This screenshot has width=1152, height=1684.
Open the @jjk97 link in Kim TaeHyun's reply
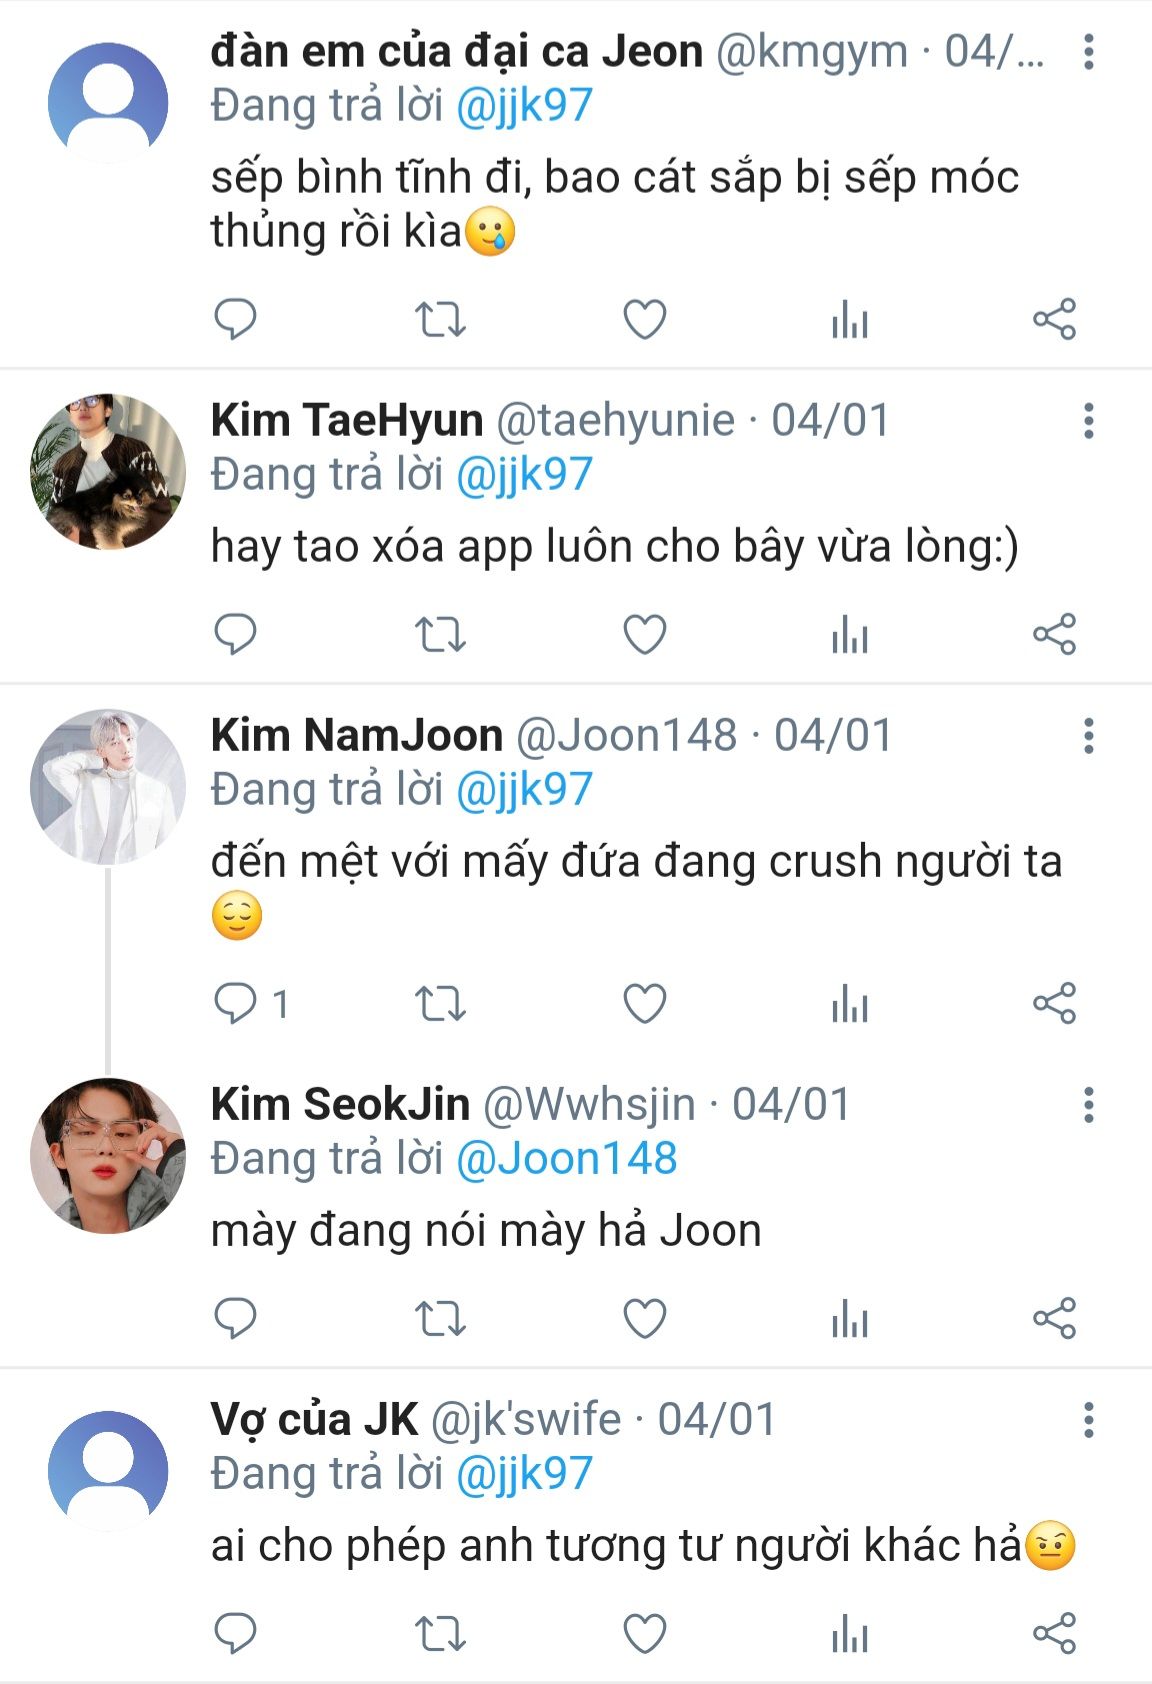pyautogui.click(x=524, y=475)
